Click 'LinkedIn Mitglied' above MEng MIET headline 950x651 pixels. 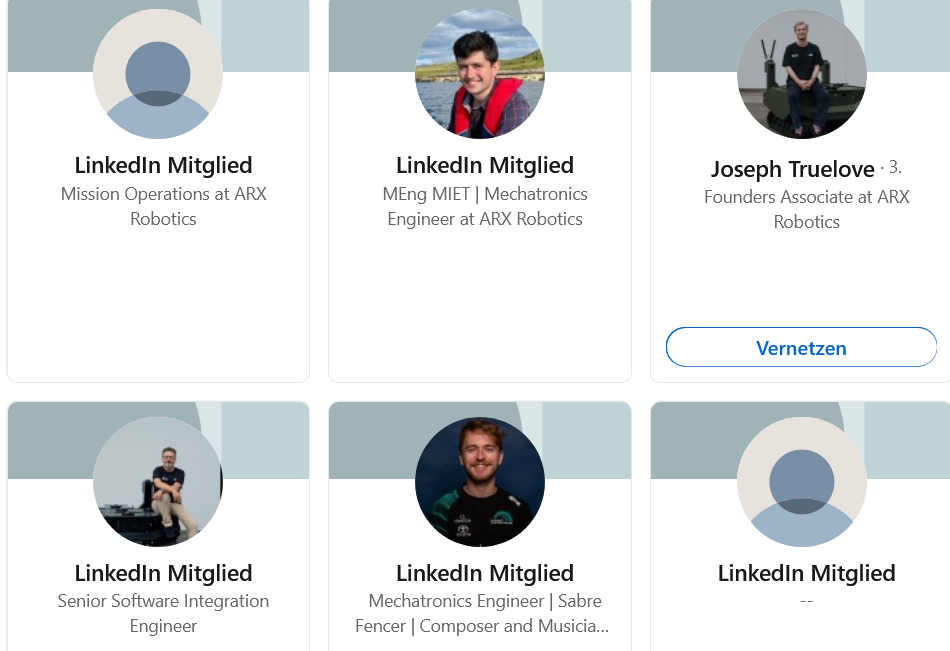click(x=485, y=165)
